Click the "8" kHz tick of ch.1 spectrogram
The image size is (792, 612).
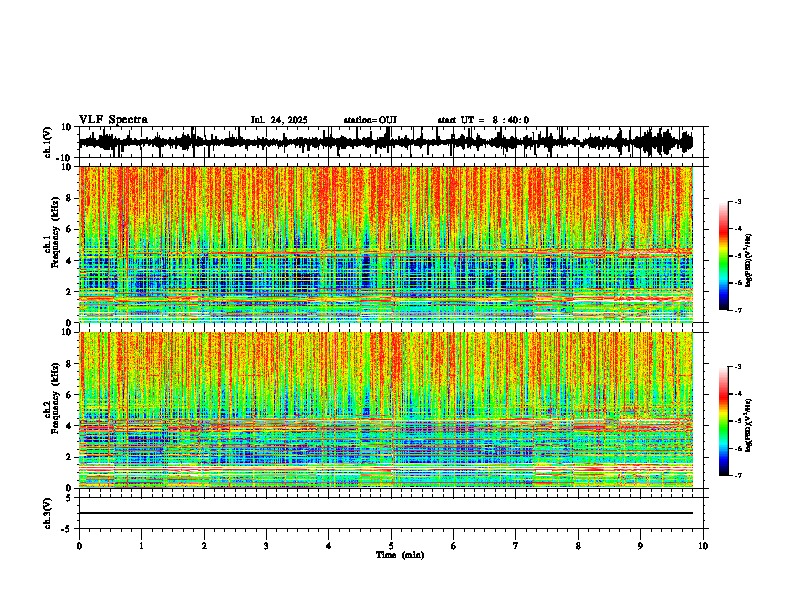pyautogui.click(x=68, y=198)
